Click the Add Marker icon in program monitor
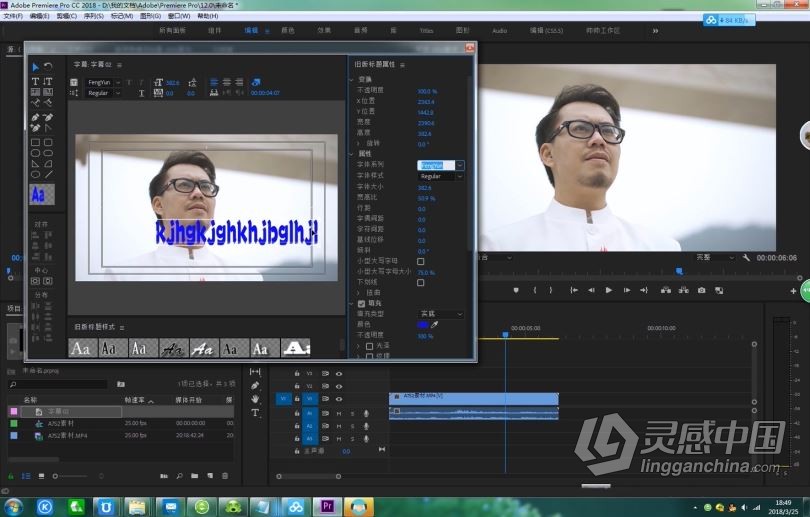The image size is (810, 517). pyautogui.click(x=516, y=290)
